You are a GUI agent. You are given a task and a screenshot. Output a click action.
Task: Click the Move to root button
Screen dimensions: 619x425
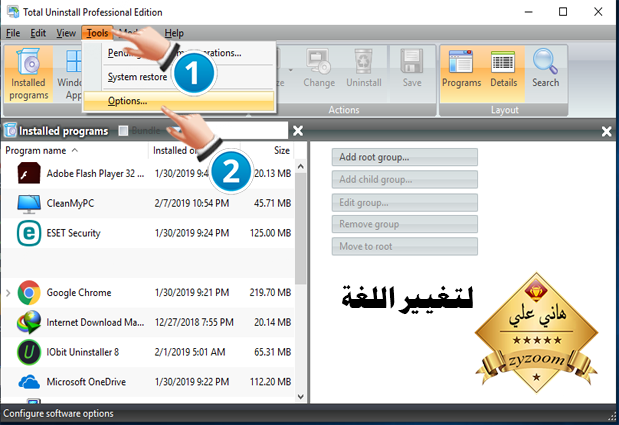coord(405,247)
